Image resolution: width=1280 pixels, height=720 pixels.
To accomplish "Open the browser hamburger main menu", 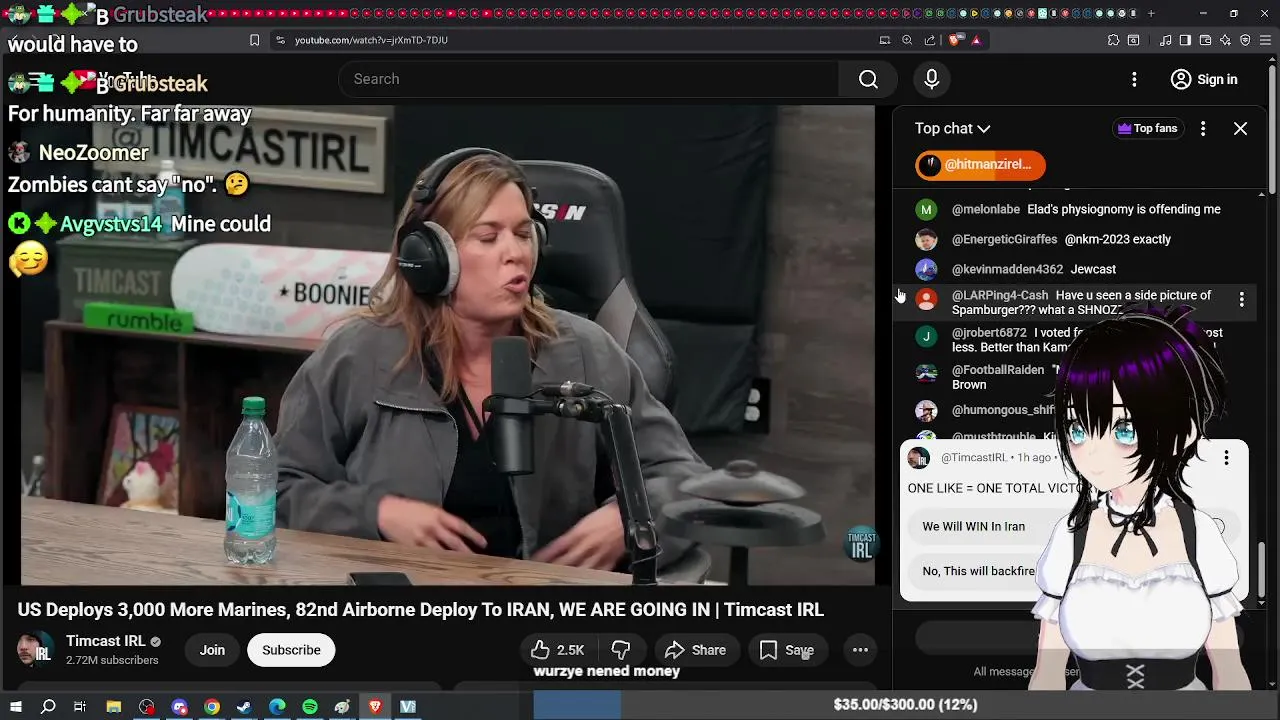I will (1265, 40).
